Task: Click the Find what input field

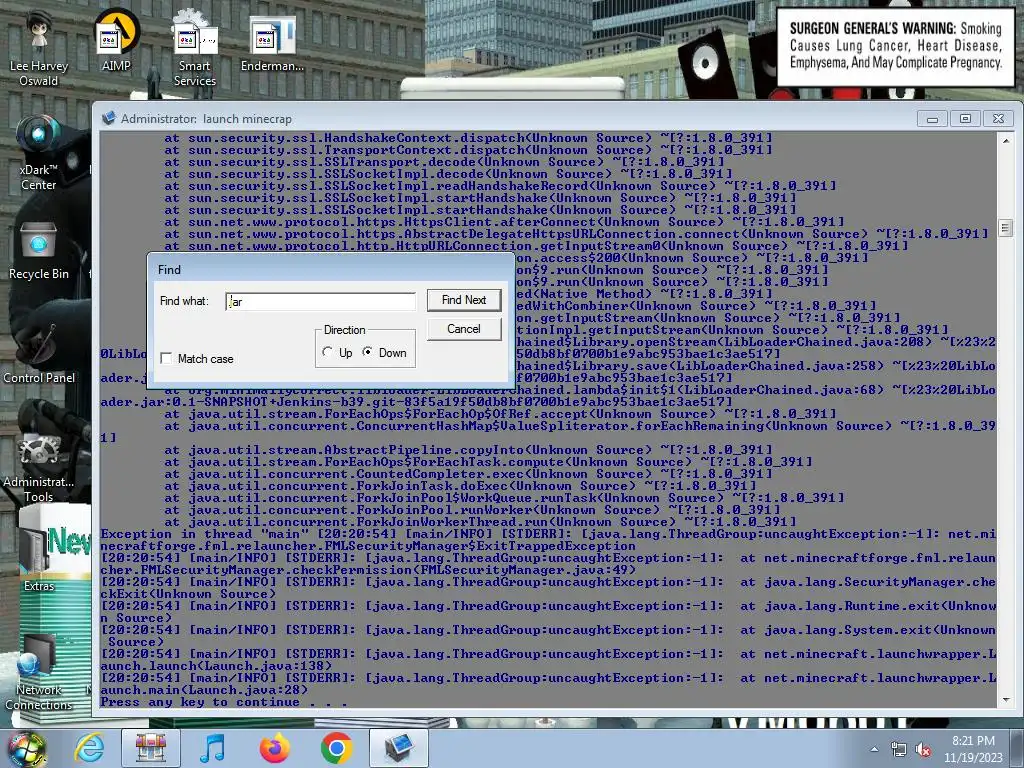Action: click(320, 301)
